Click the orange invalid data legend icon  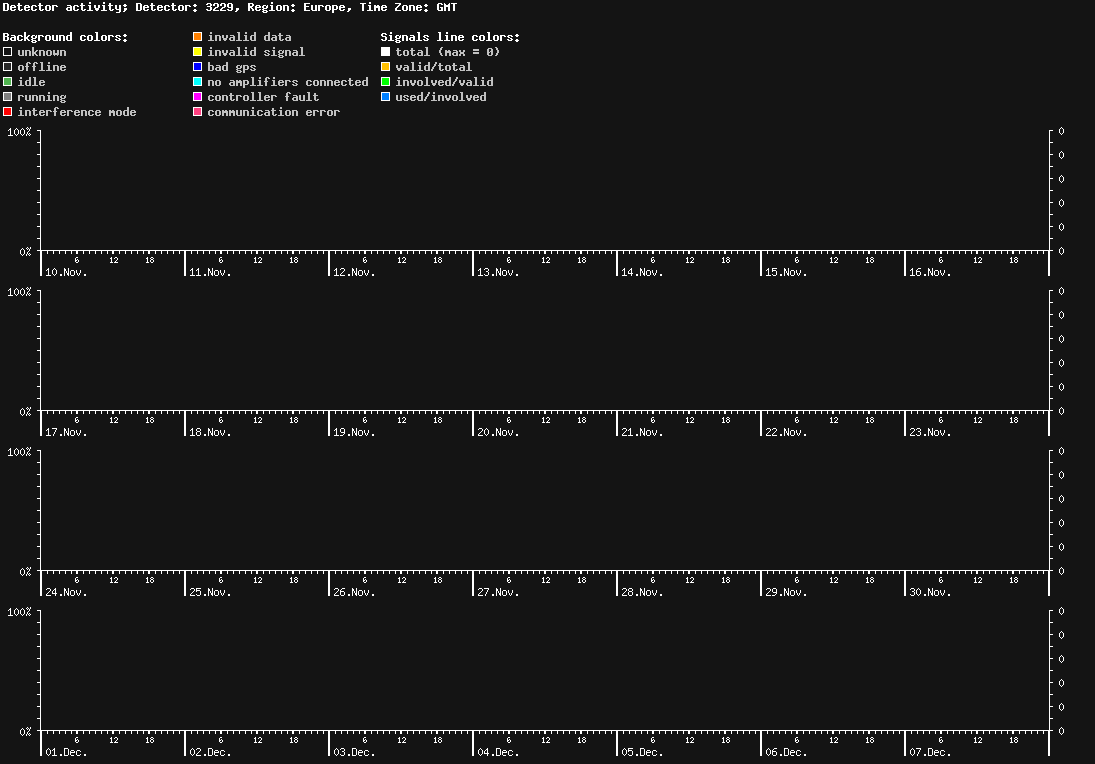click(198, 36)
